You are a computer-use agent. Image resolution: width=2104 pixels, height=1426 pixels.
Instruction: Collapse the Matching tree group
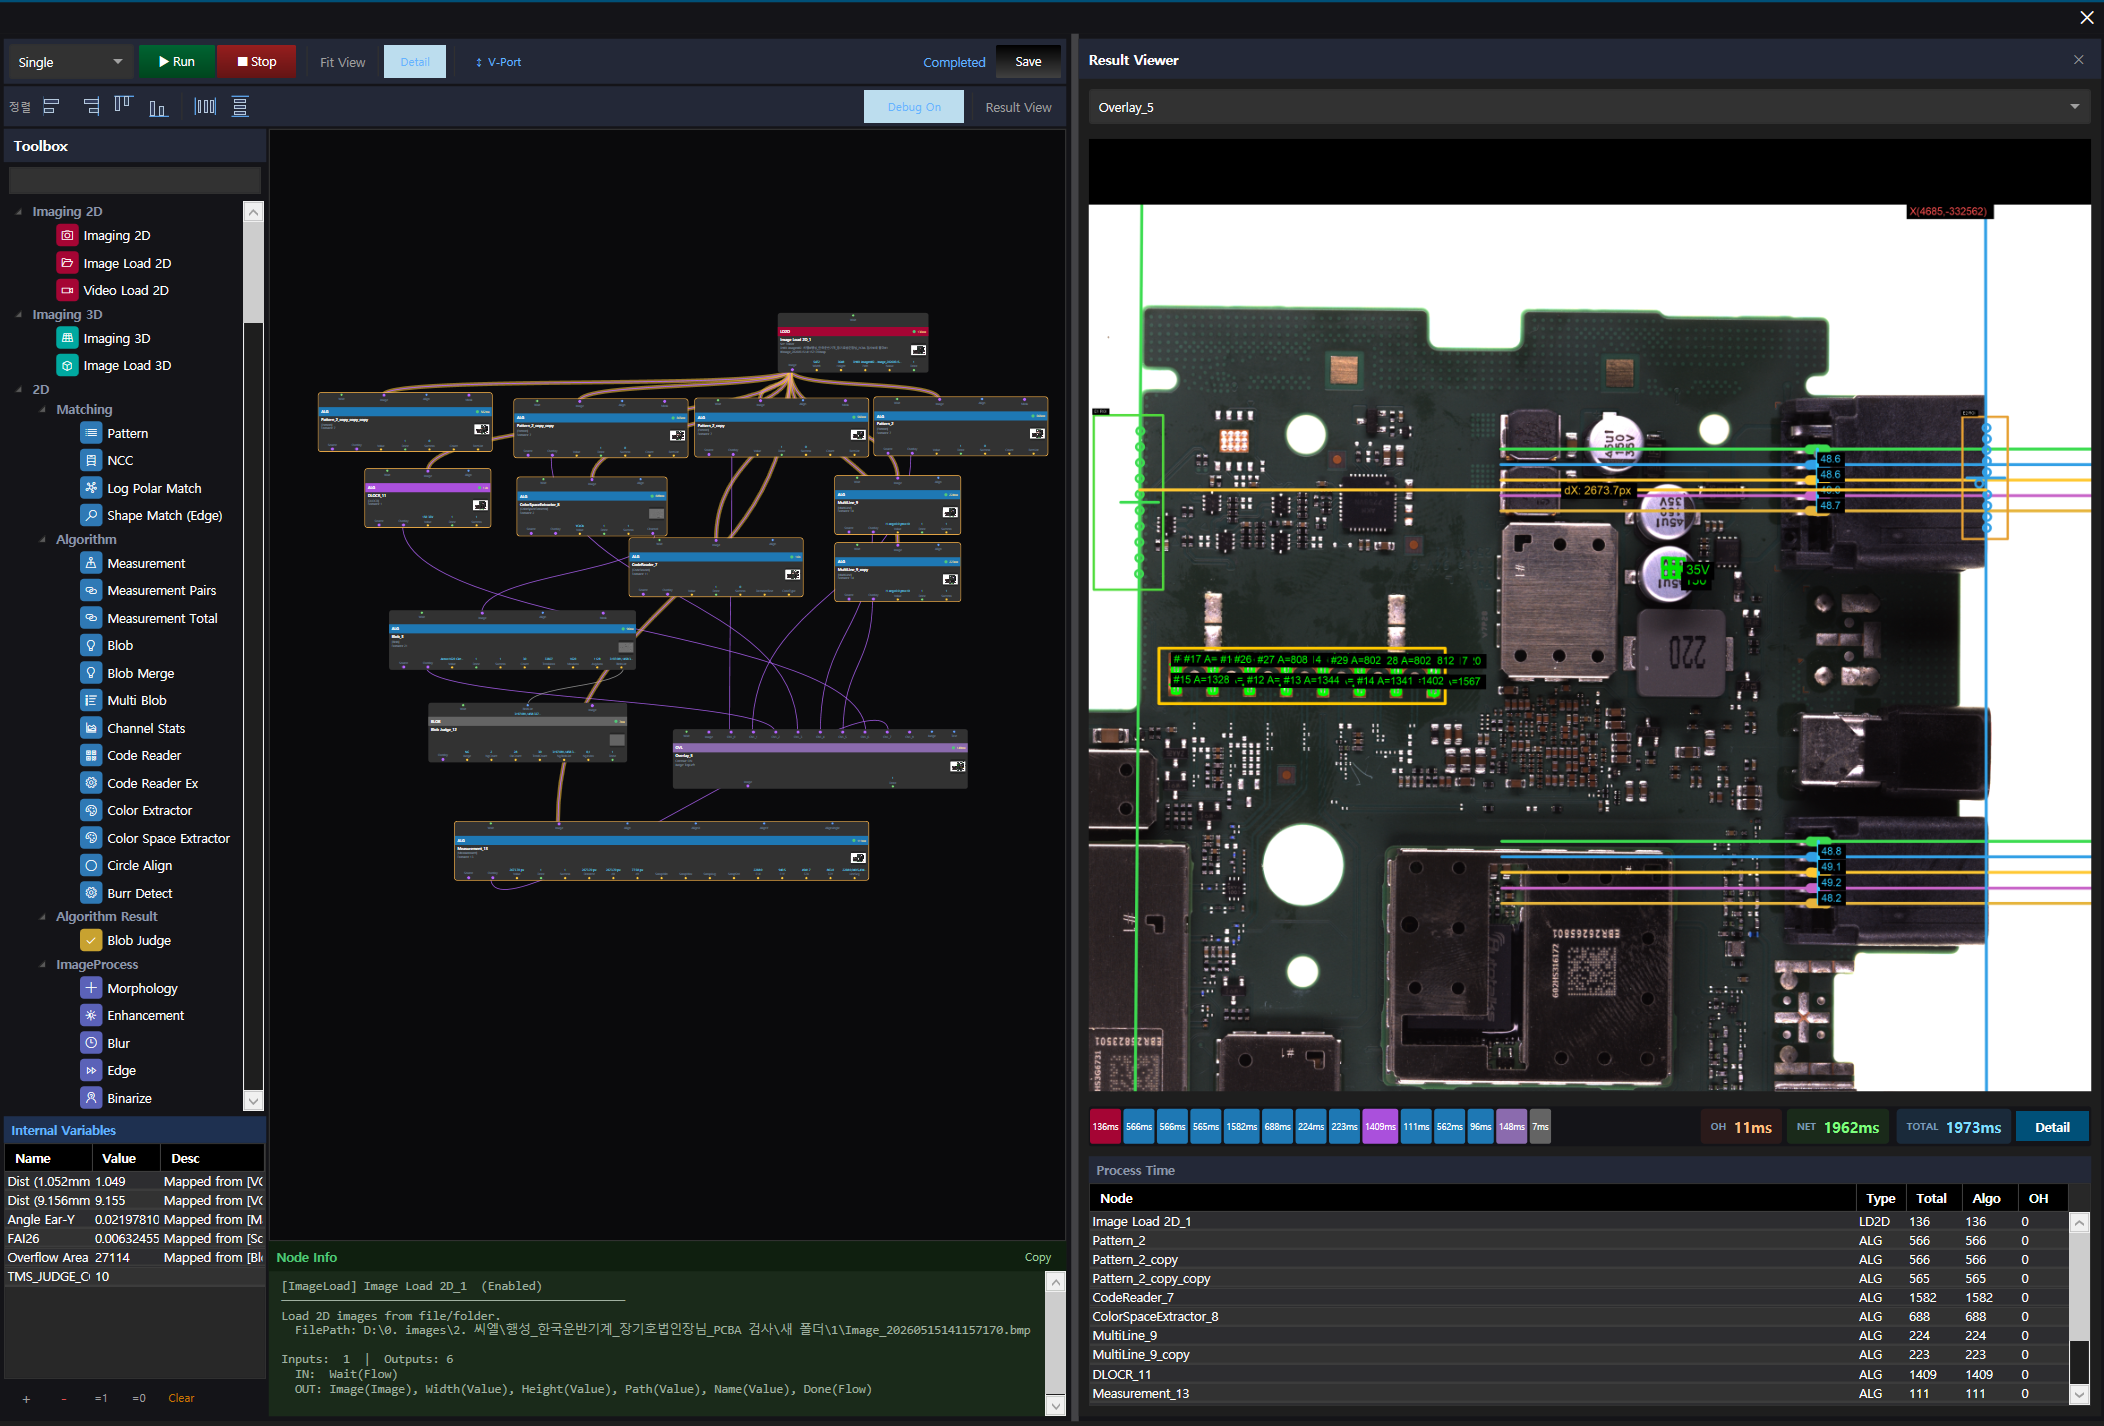point(43,410)
